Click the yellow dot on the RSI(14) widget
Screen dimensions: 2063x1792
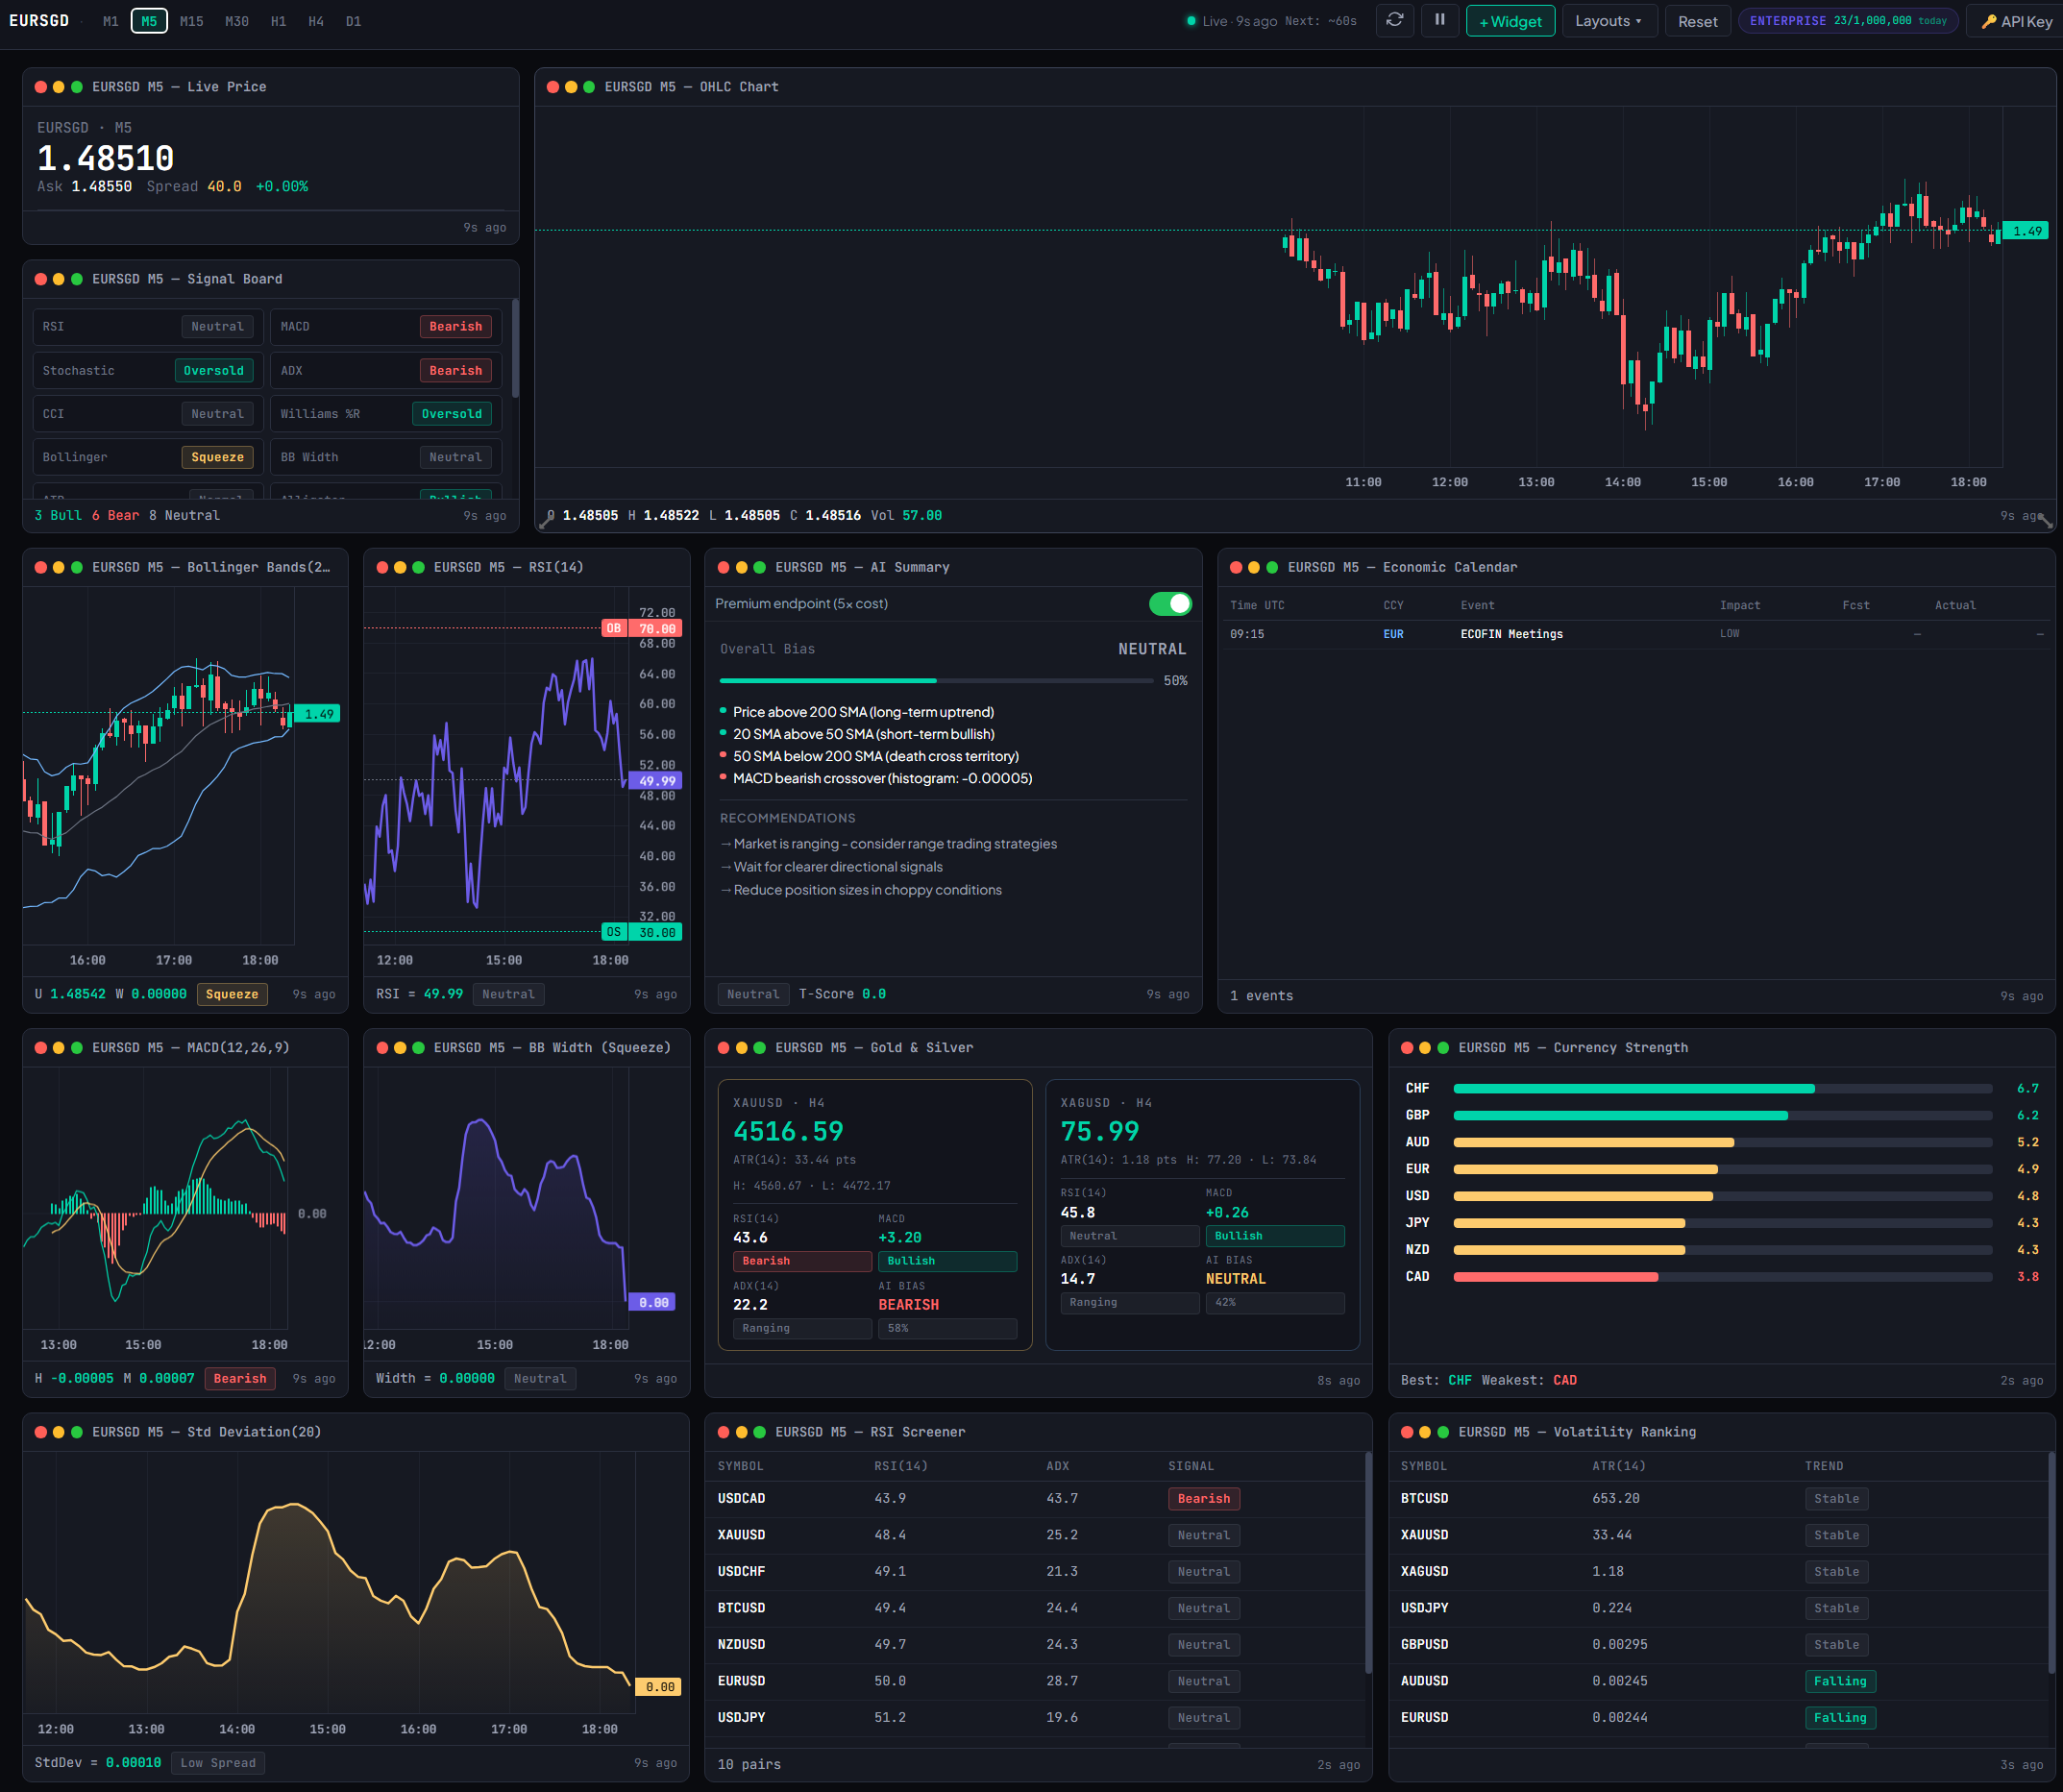tap(400, 567)
